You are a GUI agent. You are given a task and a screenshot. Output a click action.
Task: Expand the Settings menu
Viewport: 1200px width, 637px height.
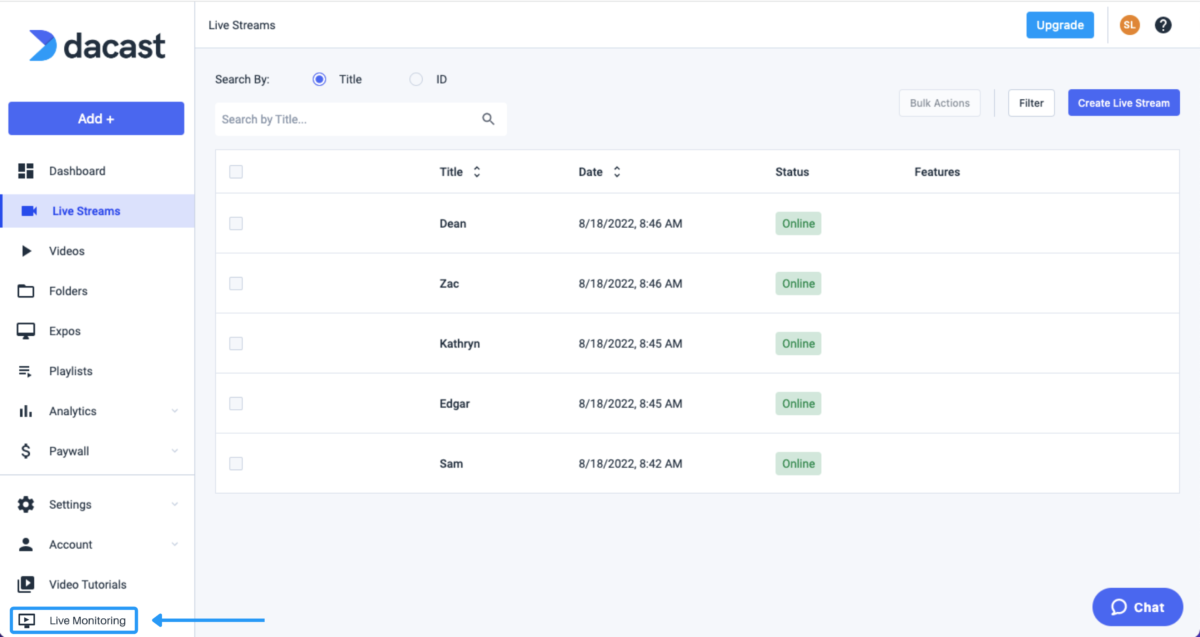click(70, 504)
